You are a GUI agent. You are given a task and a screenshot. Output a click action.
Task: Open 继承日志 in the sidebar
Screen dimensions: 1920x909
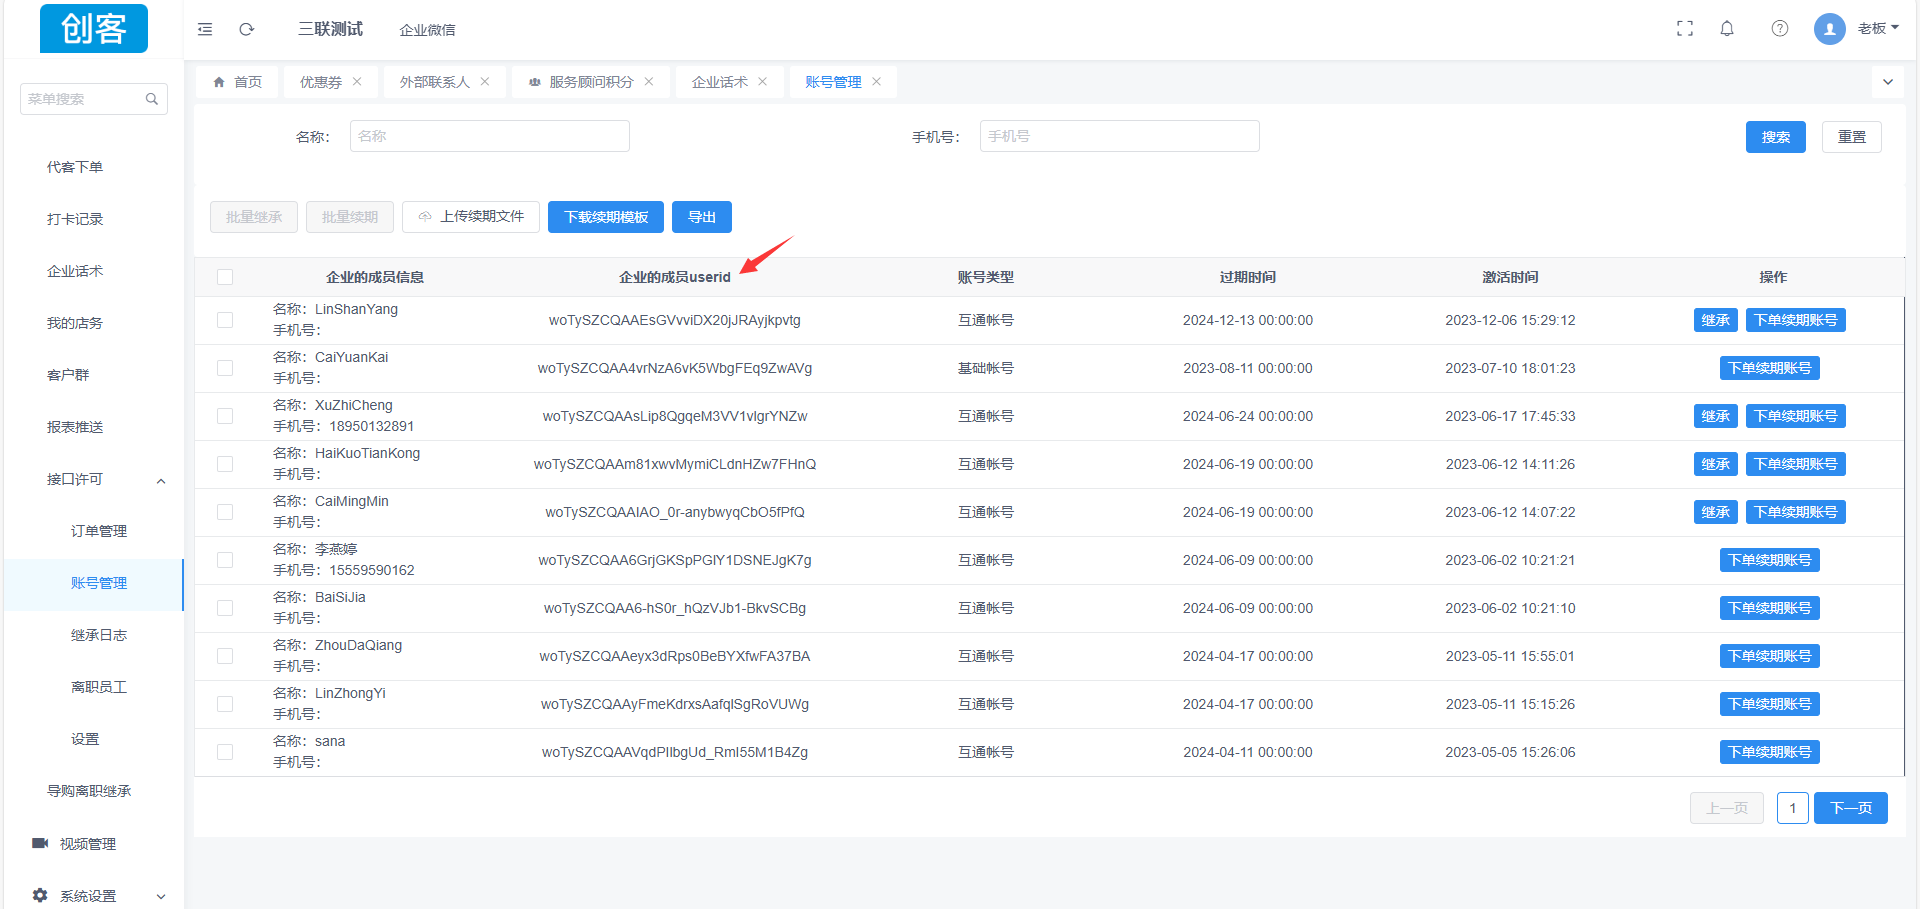(99, 635)
